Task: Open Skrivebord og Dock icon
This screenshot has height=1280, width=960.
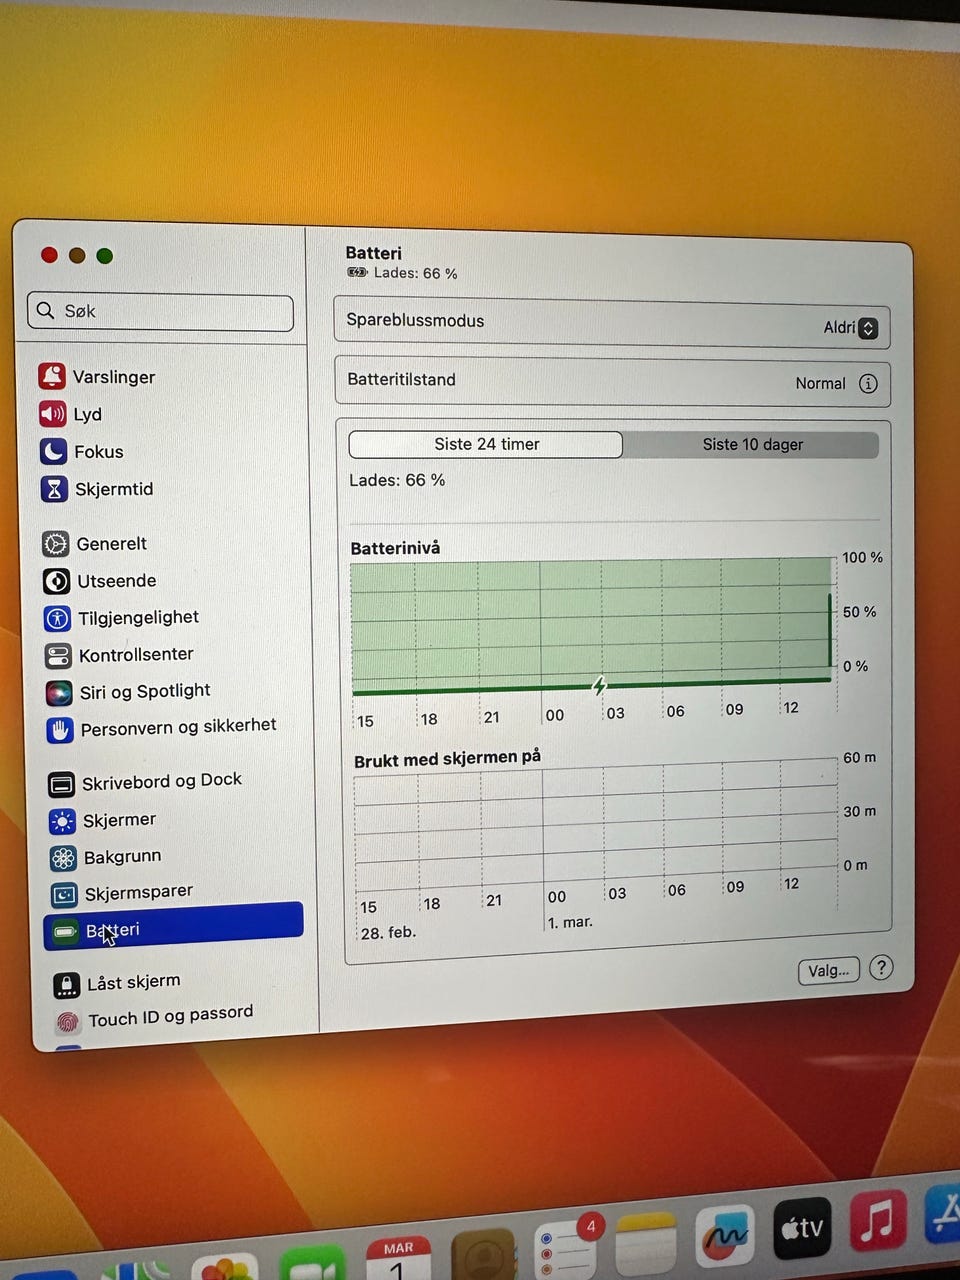Action: pos(61,784)
